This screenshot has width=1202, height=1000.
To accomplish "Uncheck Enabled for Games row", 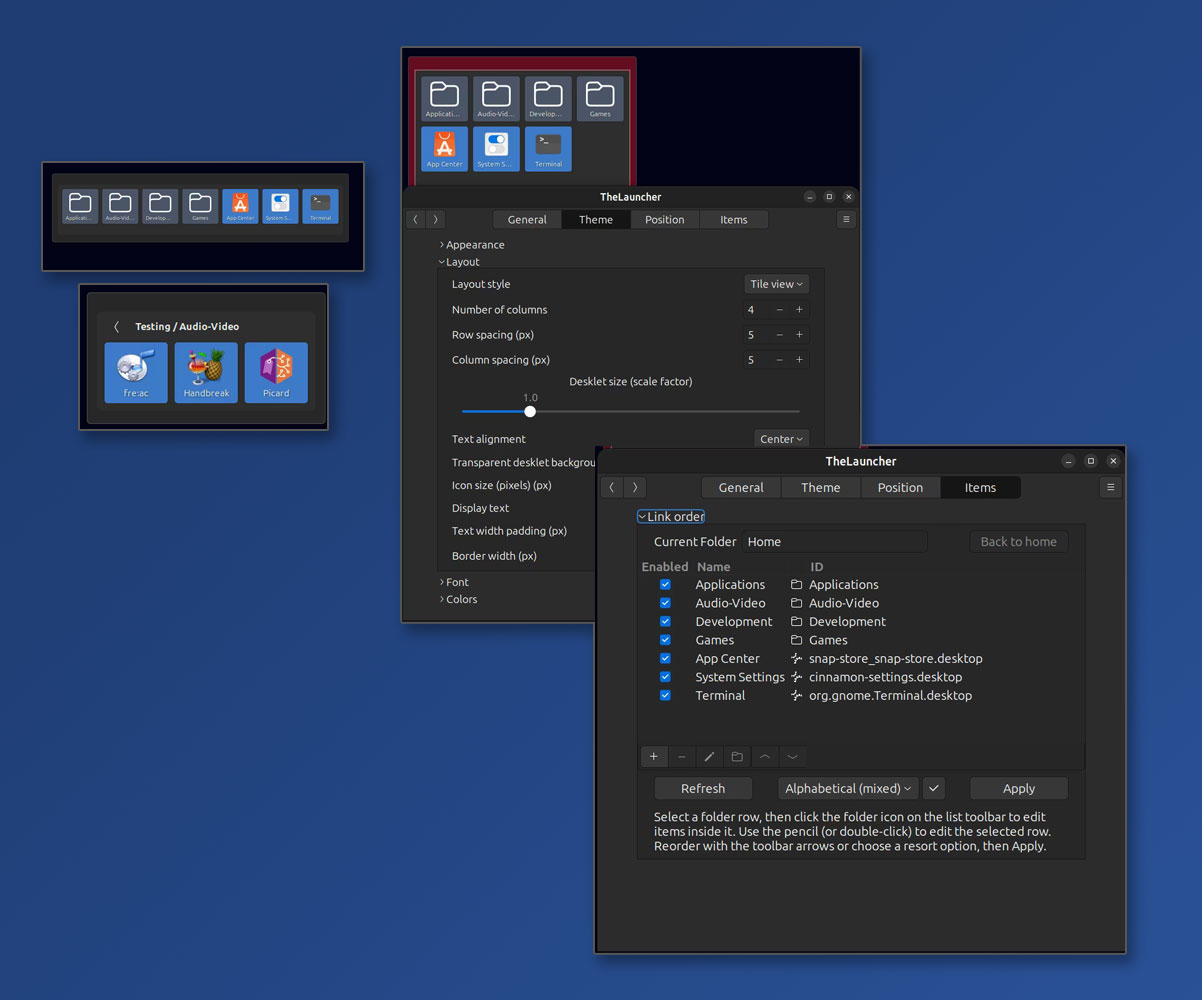I will coord(665,640).
